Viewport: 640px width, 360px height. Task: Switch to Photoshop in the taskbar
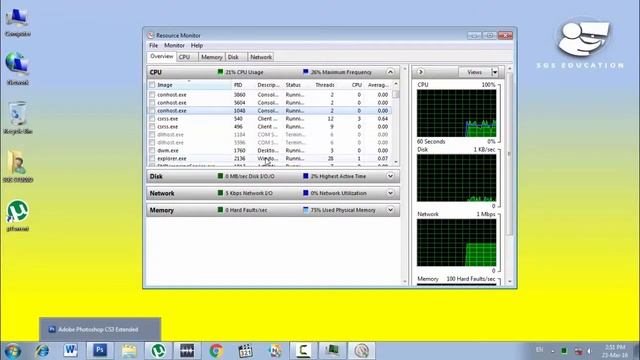100,350
